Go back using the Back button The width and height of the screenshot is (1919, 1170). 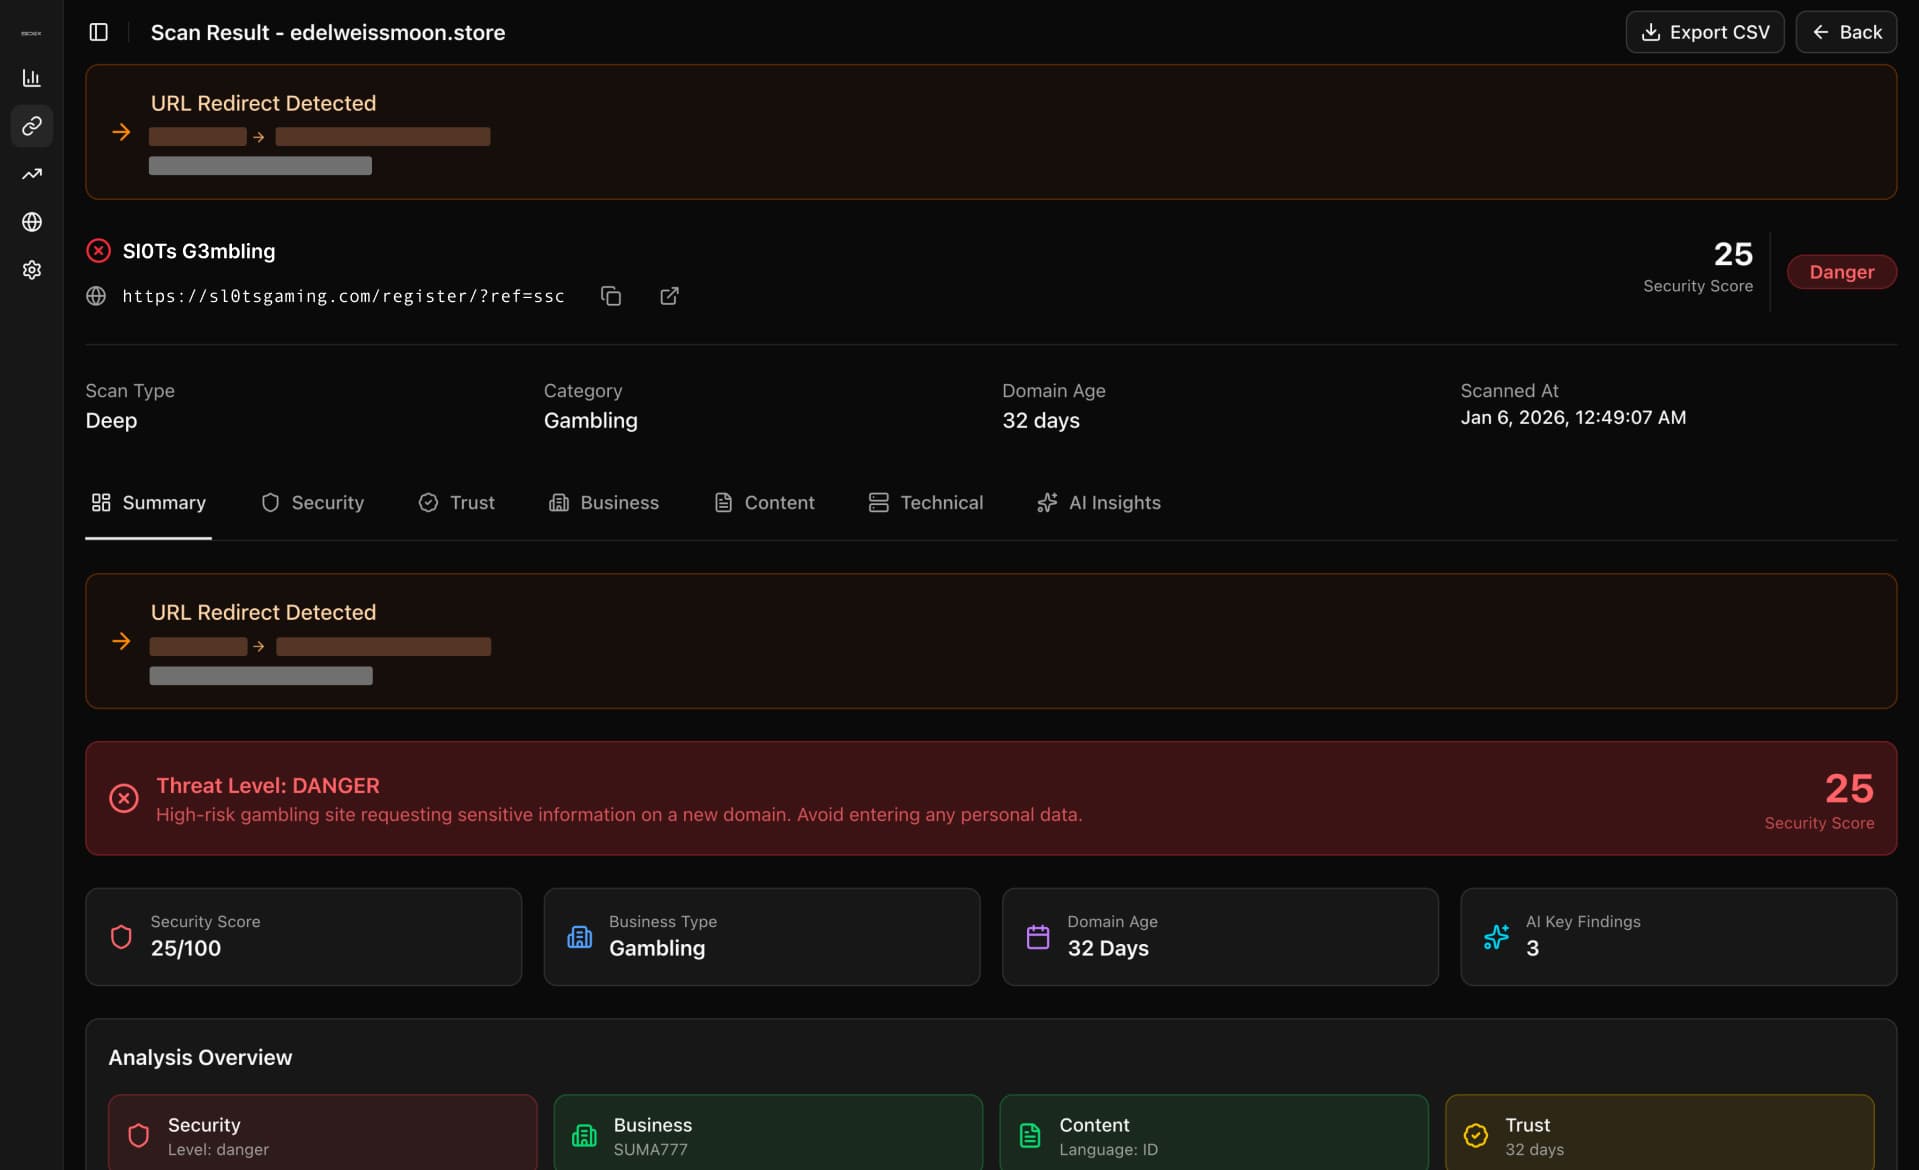(x=1846, y=32)
